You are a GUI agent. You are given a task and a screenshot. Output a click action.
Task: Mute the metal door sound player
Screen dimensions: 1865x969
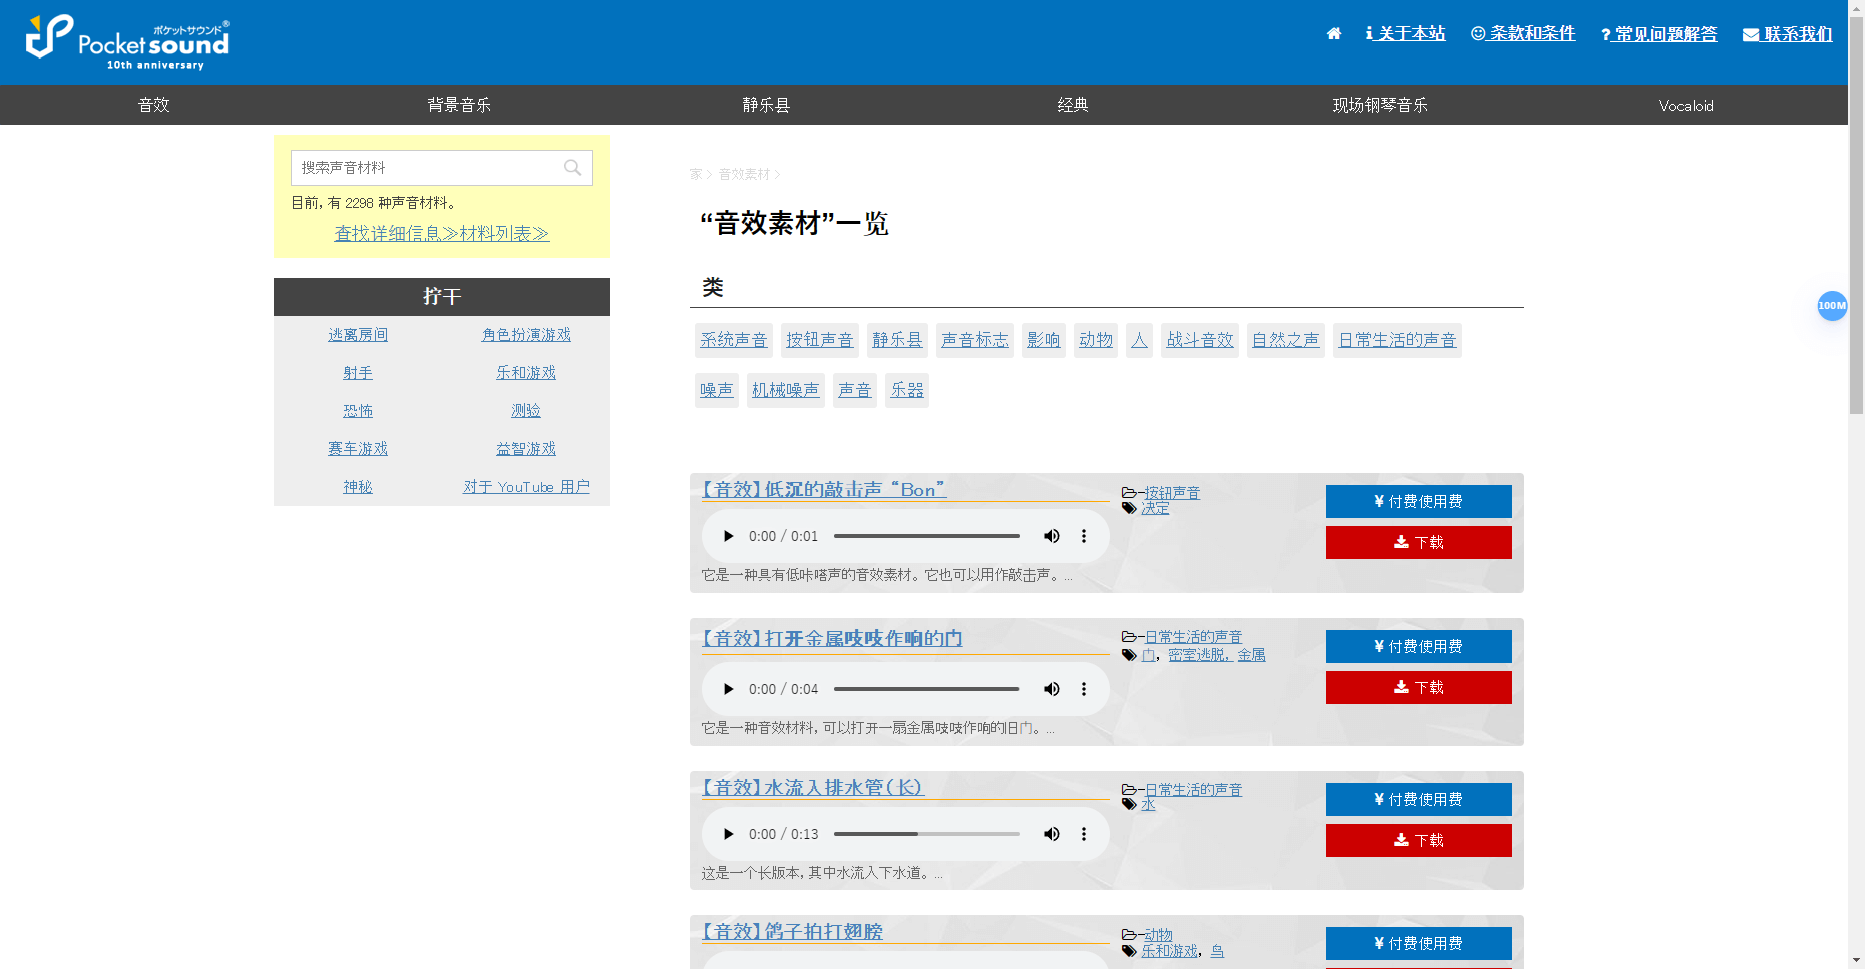click(1052, 689)
